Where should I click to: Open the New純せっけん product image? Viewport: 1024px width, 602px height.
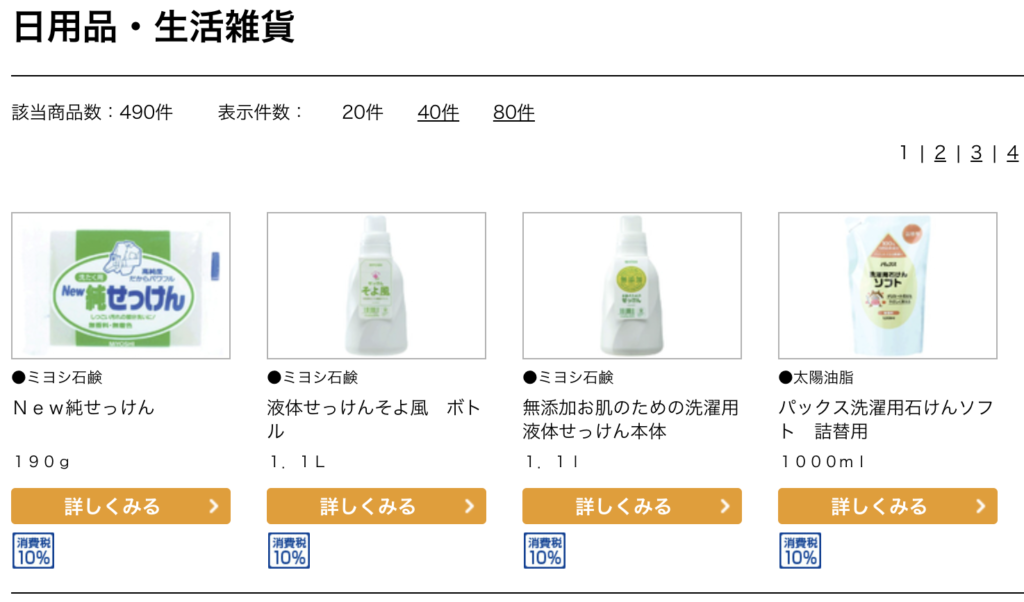tap(121, 285)
